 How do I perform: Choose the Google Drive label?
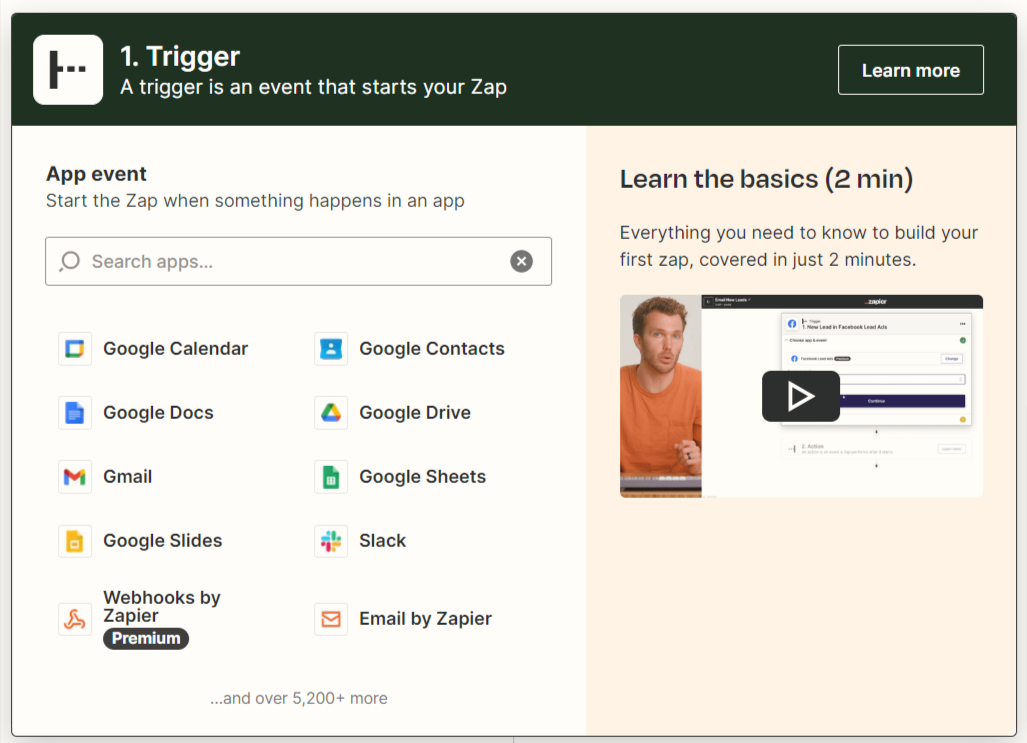pos(415,413)
